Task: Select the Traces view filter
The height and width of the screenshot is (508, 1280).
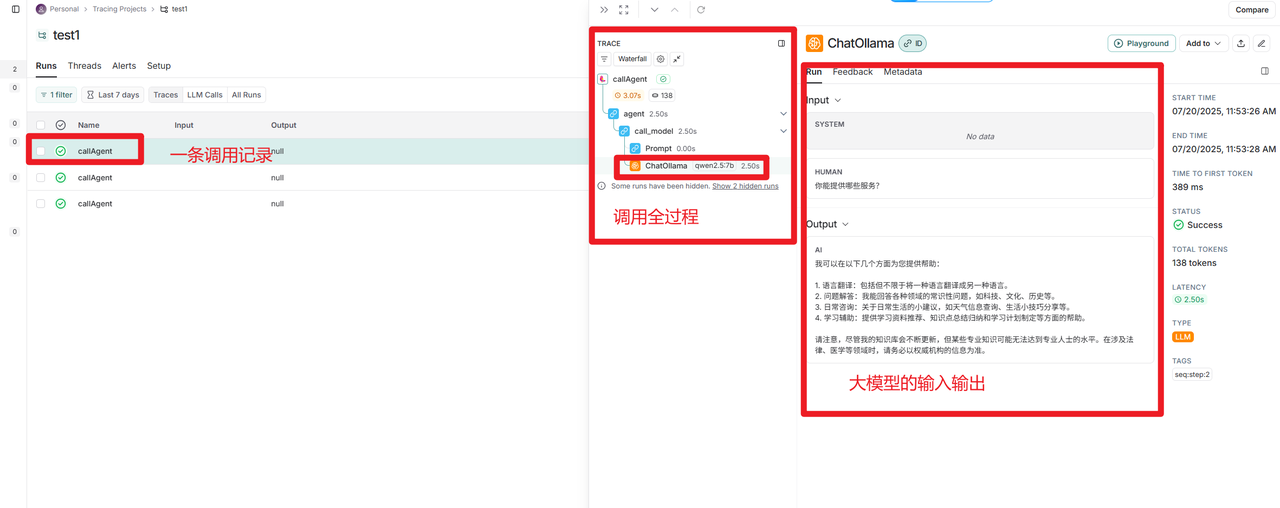Action: point(166,95)
